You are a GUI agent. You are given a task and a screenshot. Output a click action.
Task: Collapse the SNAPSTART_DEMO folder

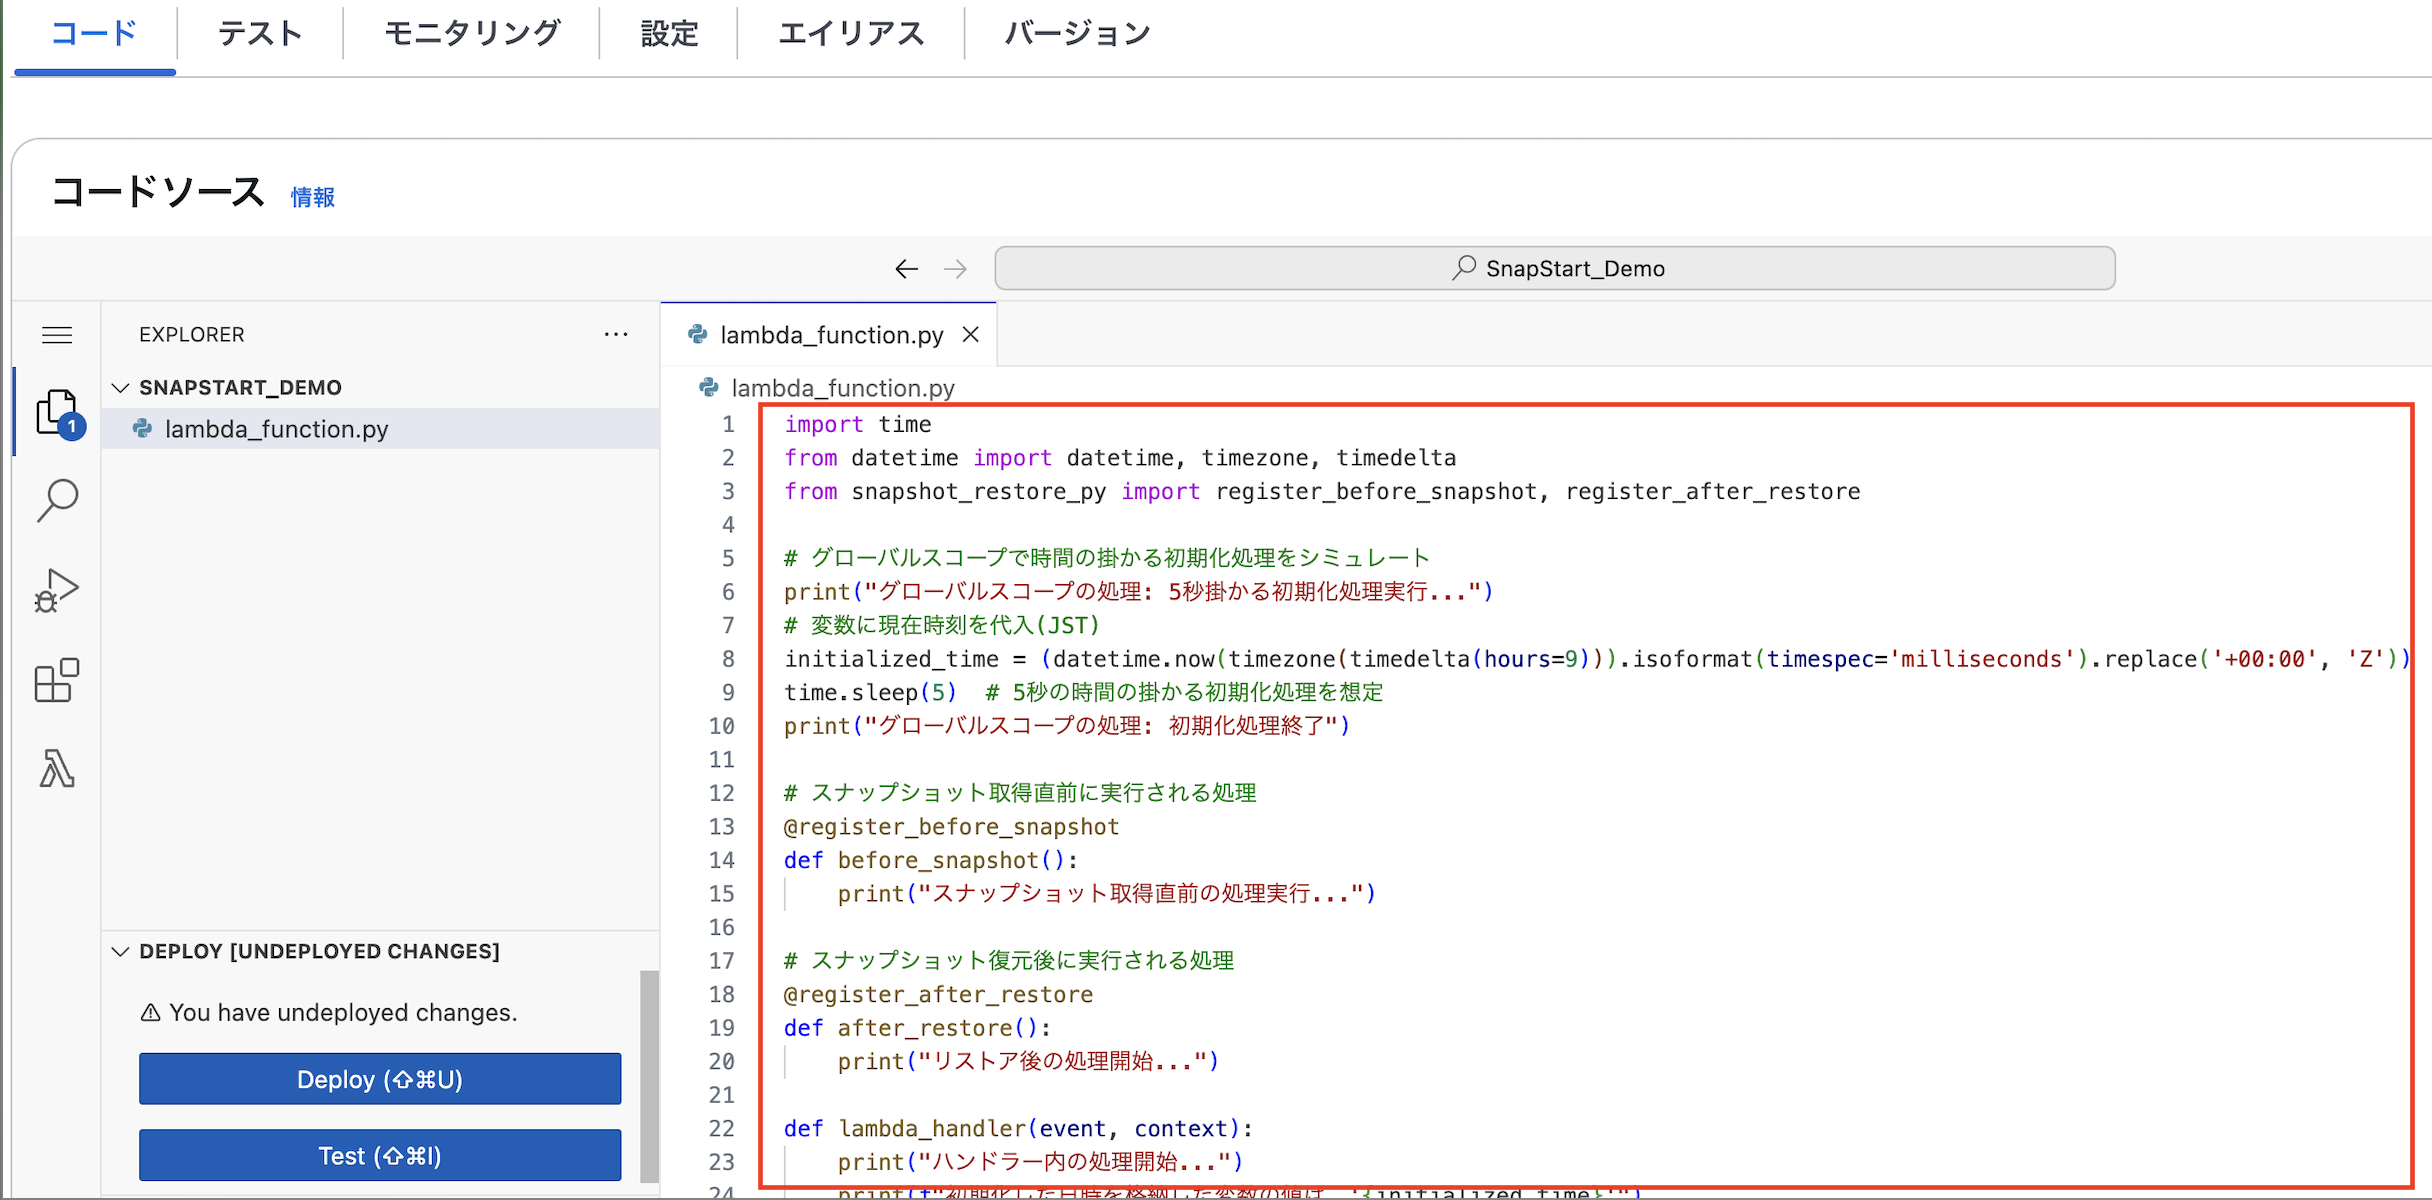(x=121, y=387)
